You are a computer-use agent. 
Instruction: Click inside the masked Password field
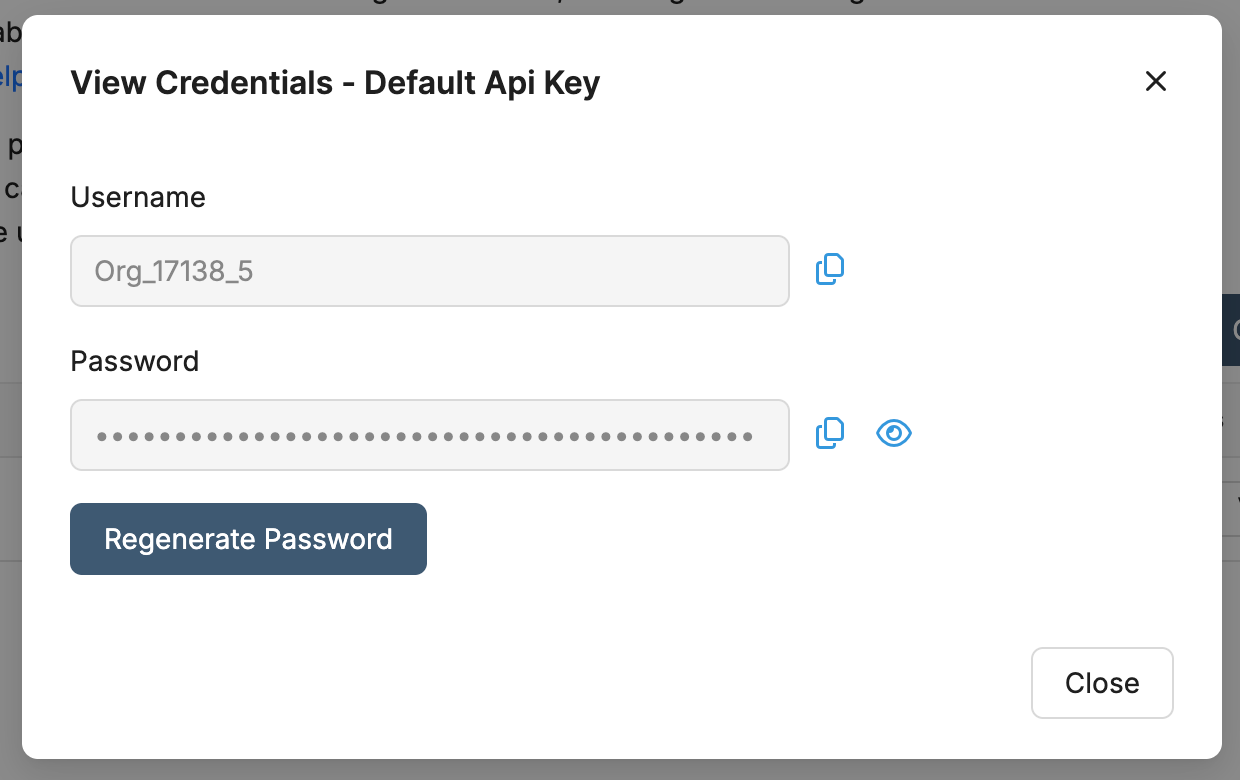tap(430, 435)
